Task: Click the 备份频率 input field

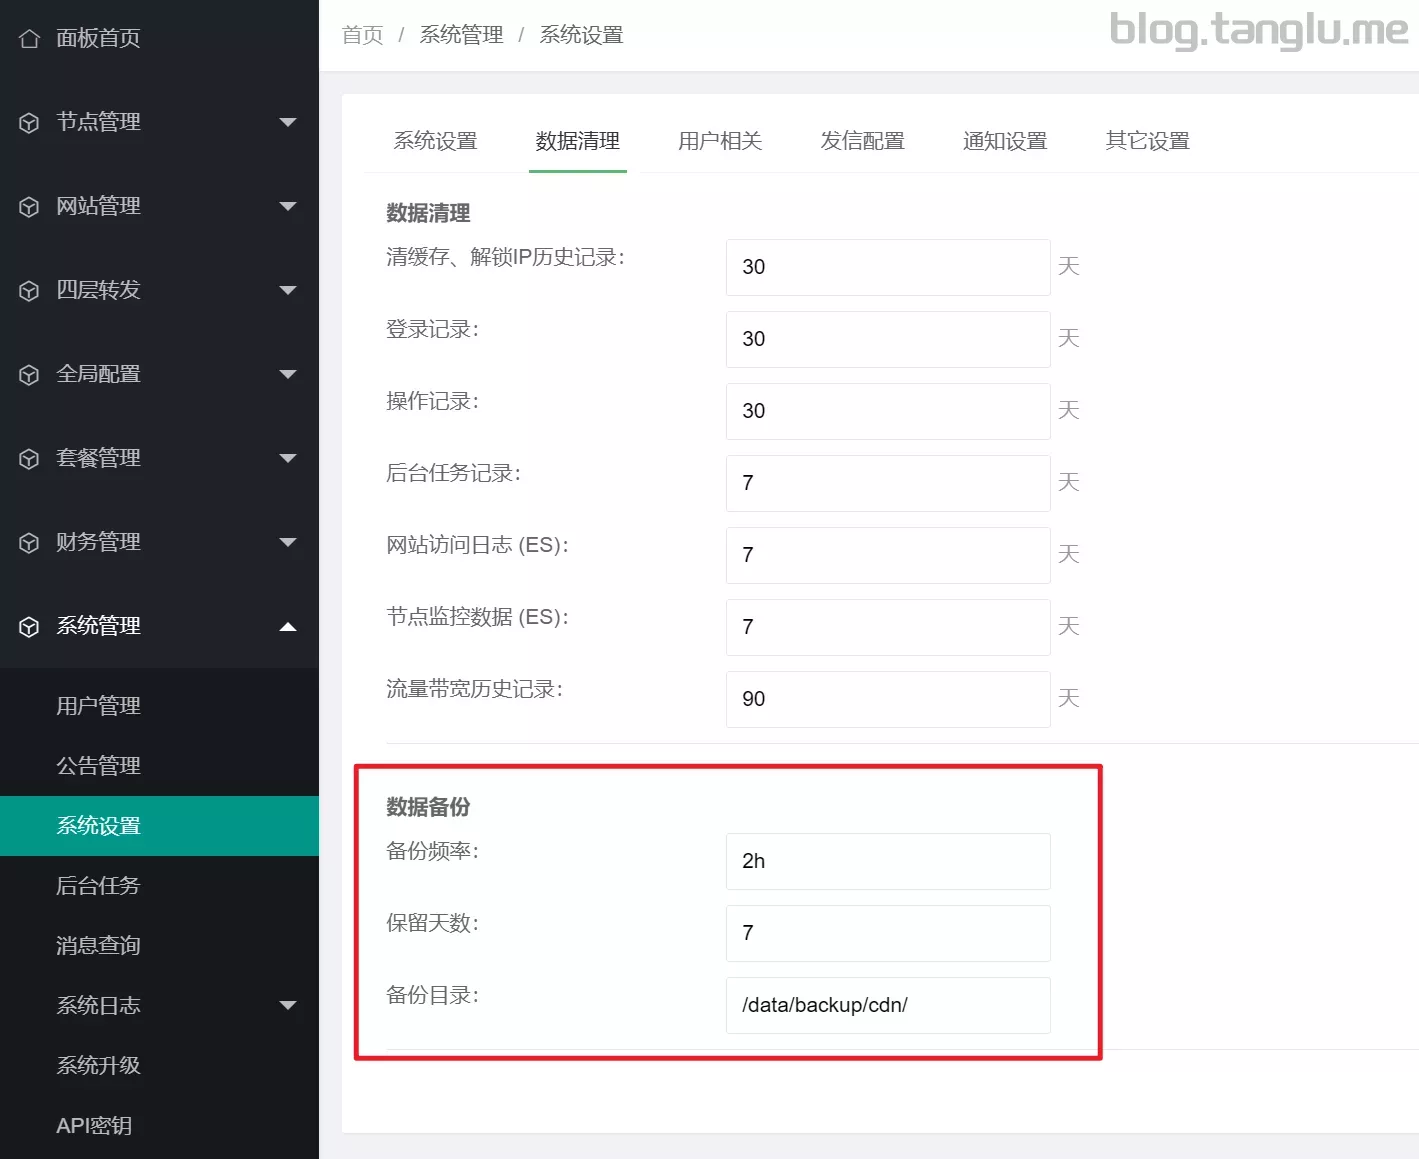Action: (x=887, y=861)
